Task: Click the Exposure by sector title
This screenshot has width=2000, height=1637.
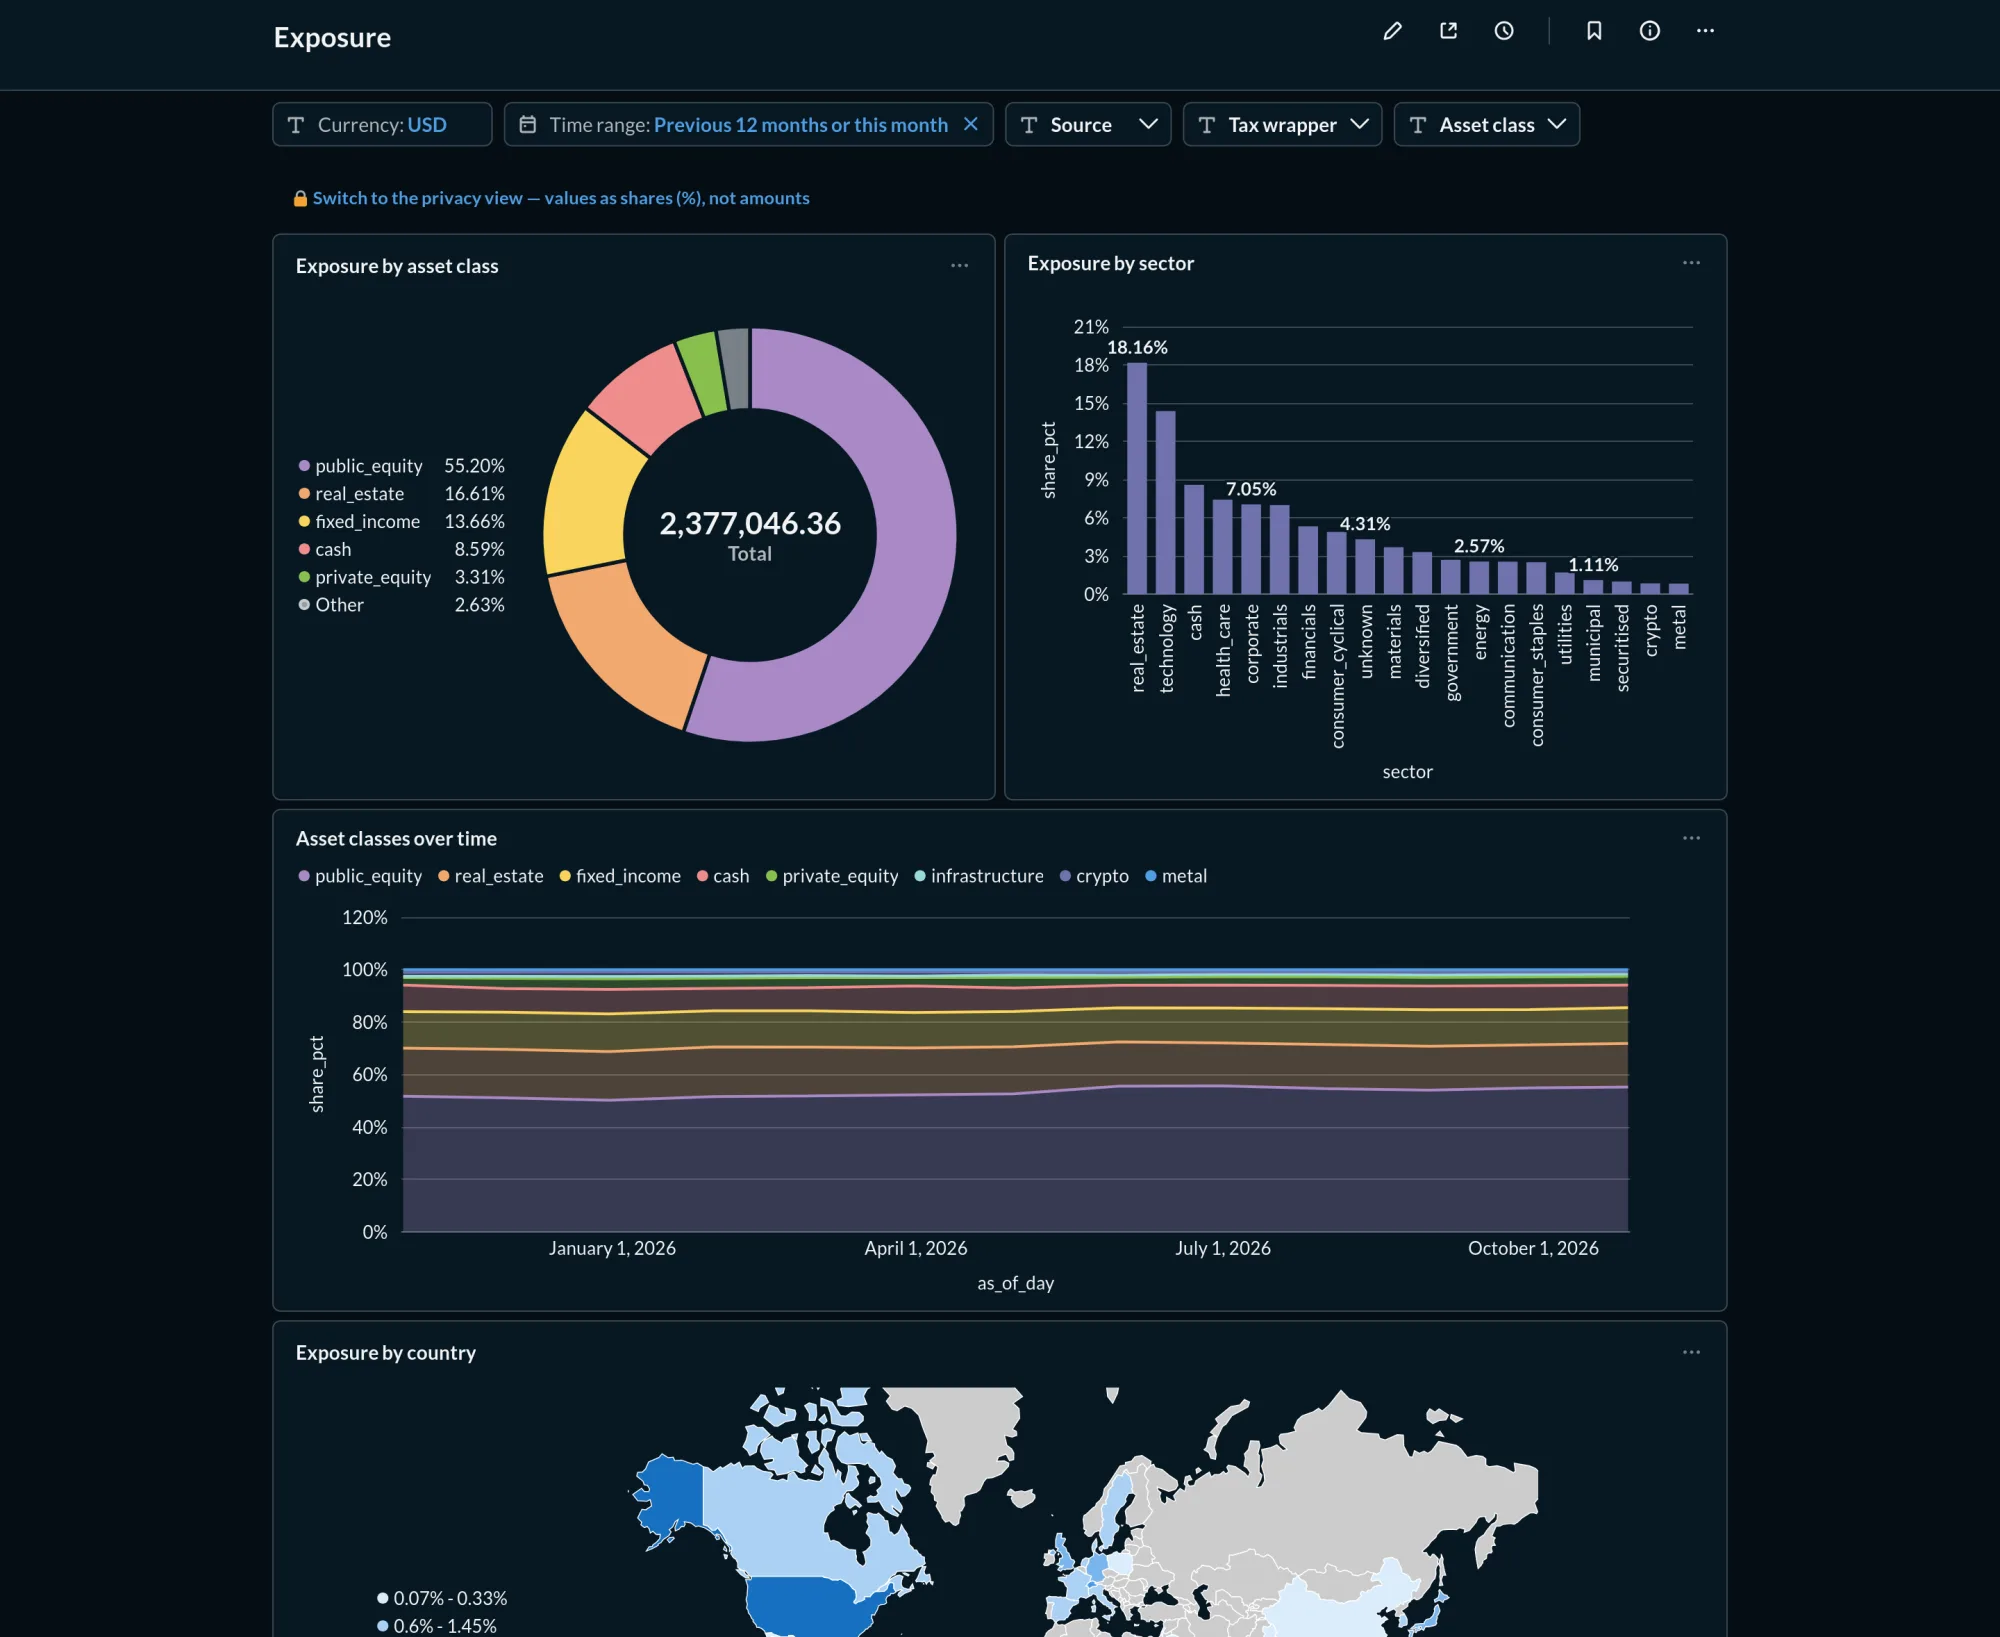Action: [x=1111, y=263]
